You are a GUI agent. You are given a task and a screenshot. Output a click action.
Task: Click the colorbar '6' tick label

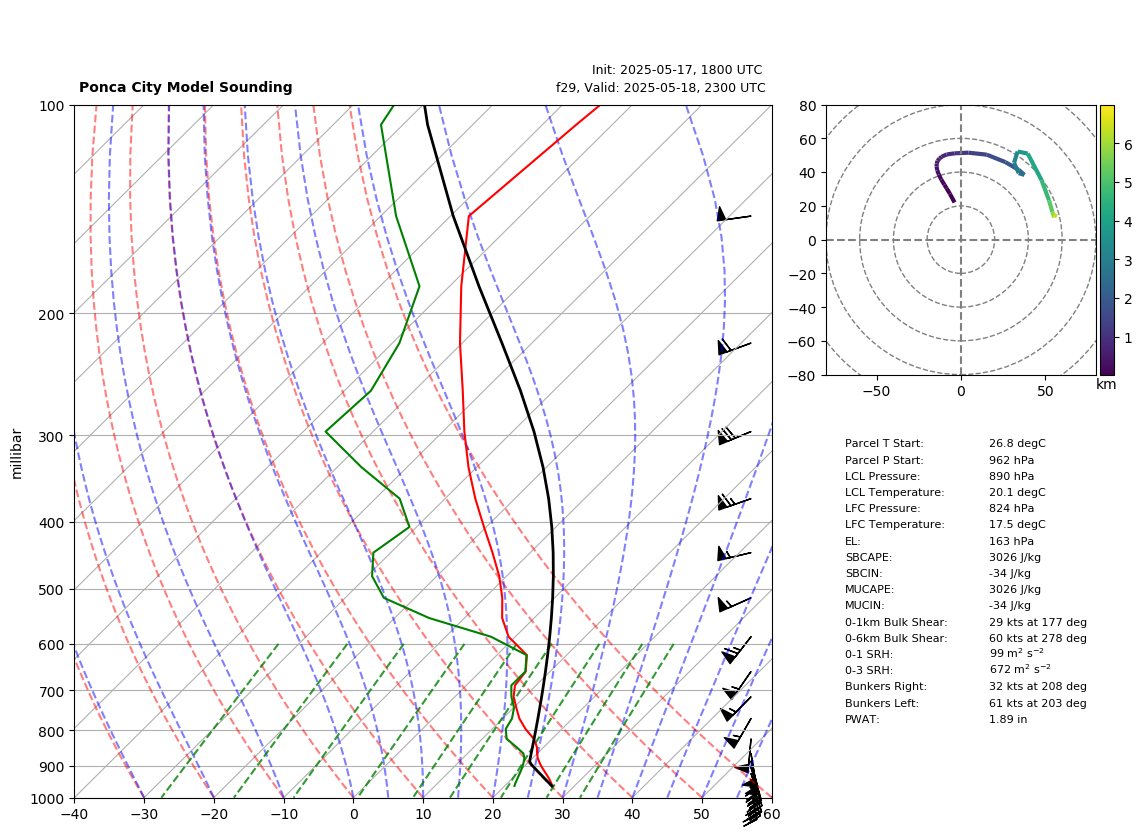click(1128, 145)
